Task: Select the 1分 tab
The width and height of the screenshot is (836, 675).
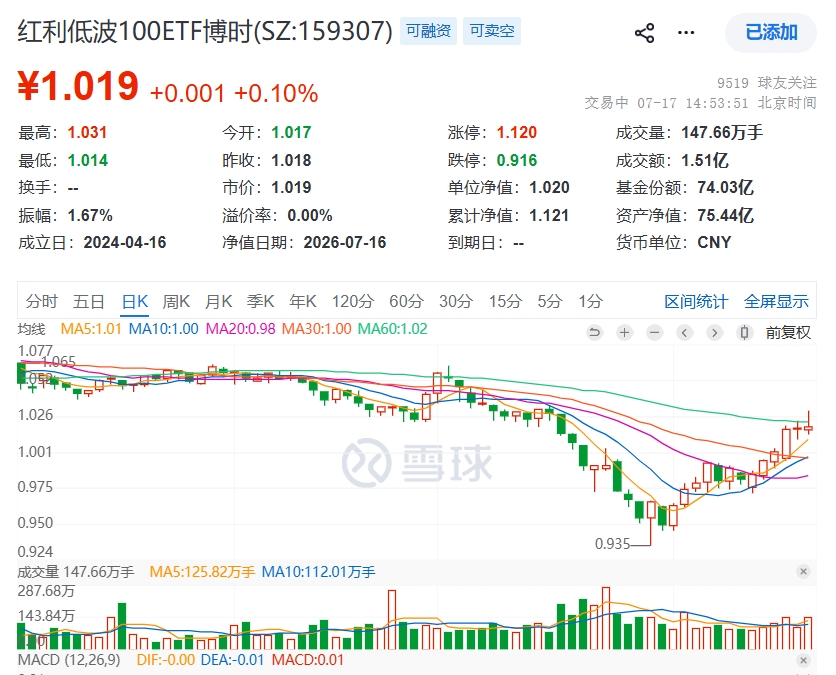Action: 591,301
